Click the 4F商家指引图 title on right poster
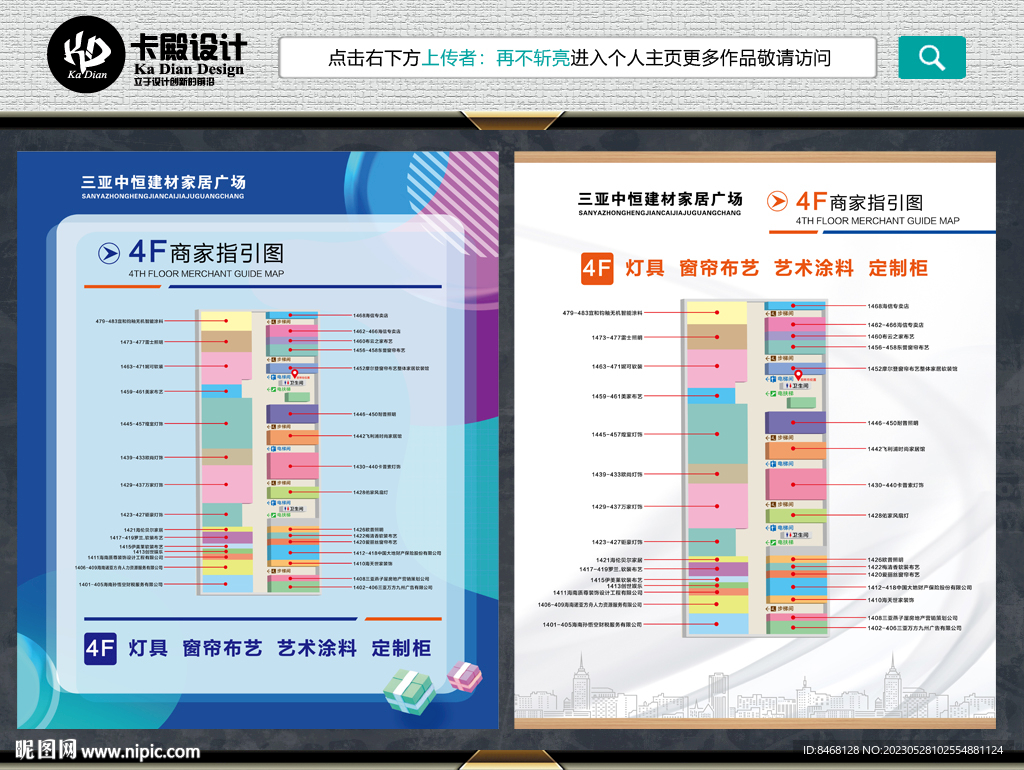Image resolution: width=1024 pixels, height=770 pixels. (859, 202)
